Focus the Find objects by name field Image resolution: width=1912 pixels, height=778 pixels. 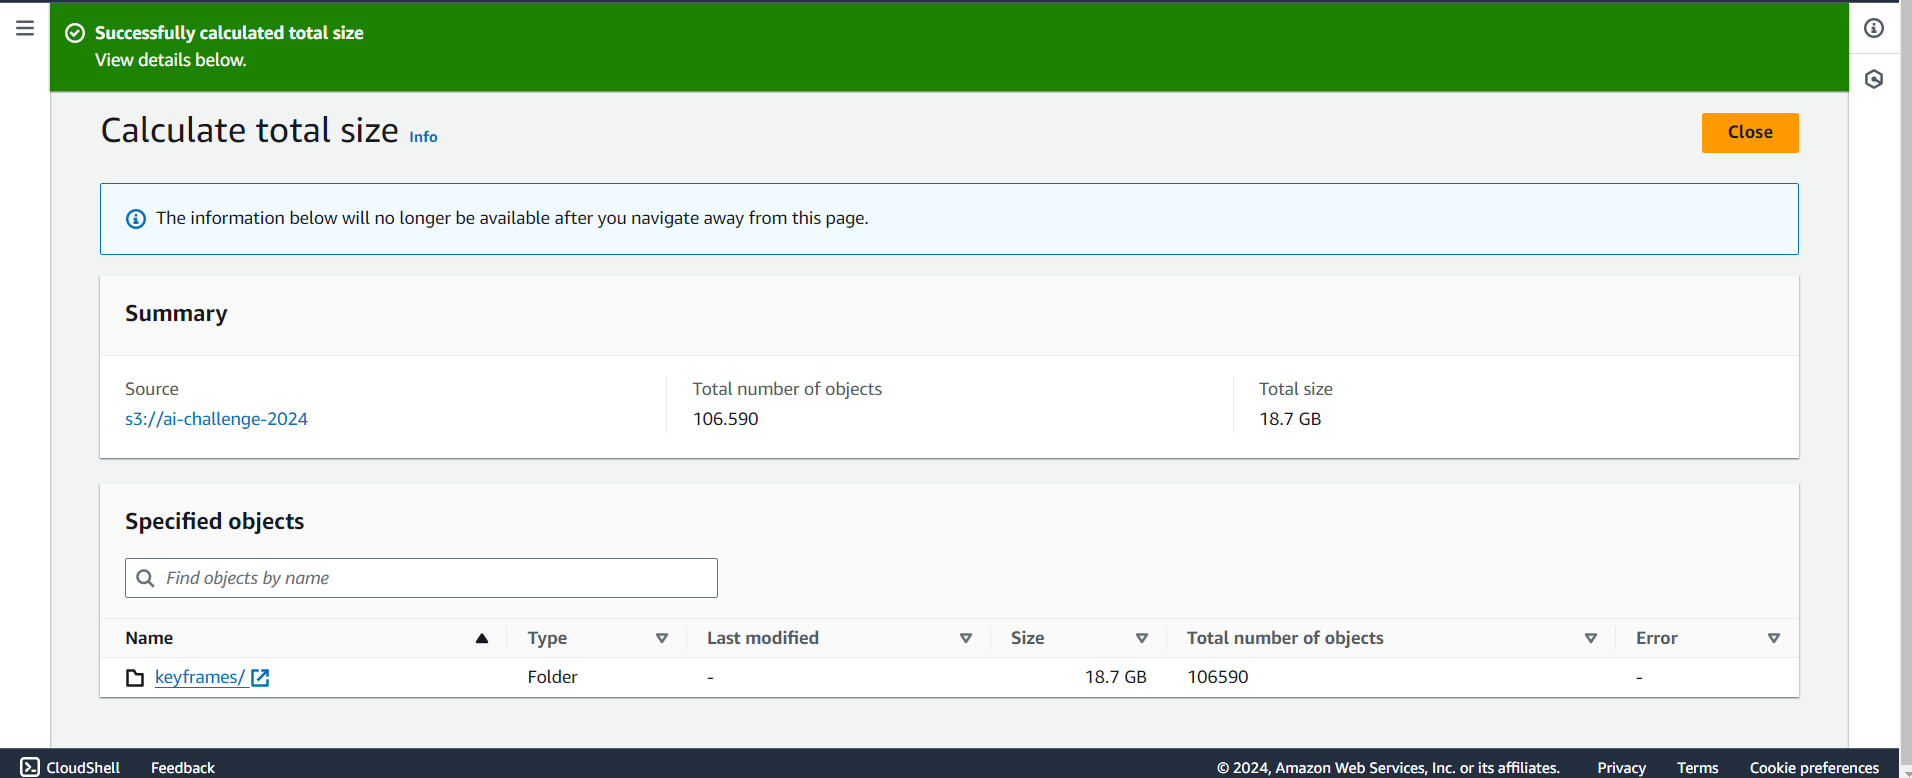tap(421, 578)
